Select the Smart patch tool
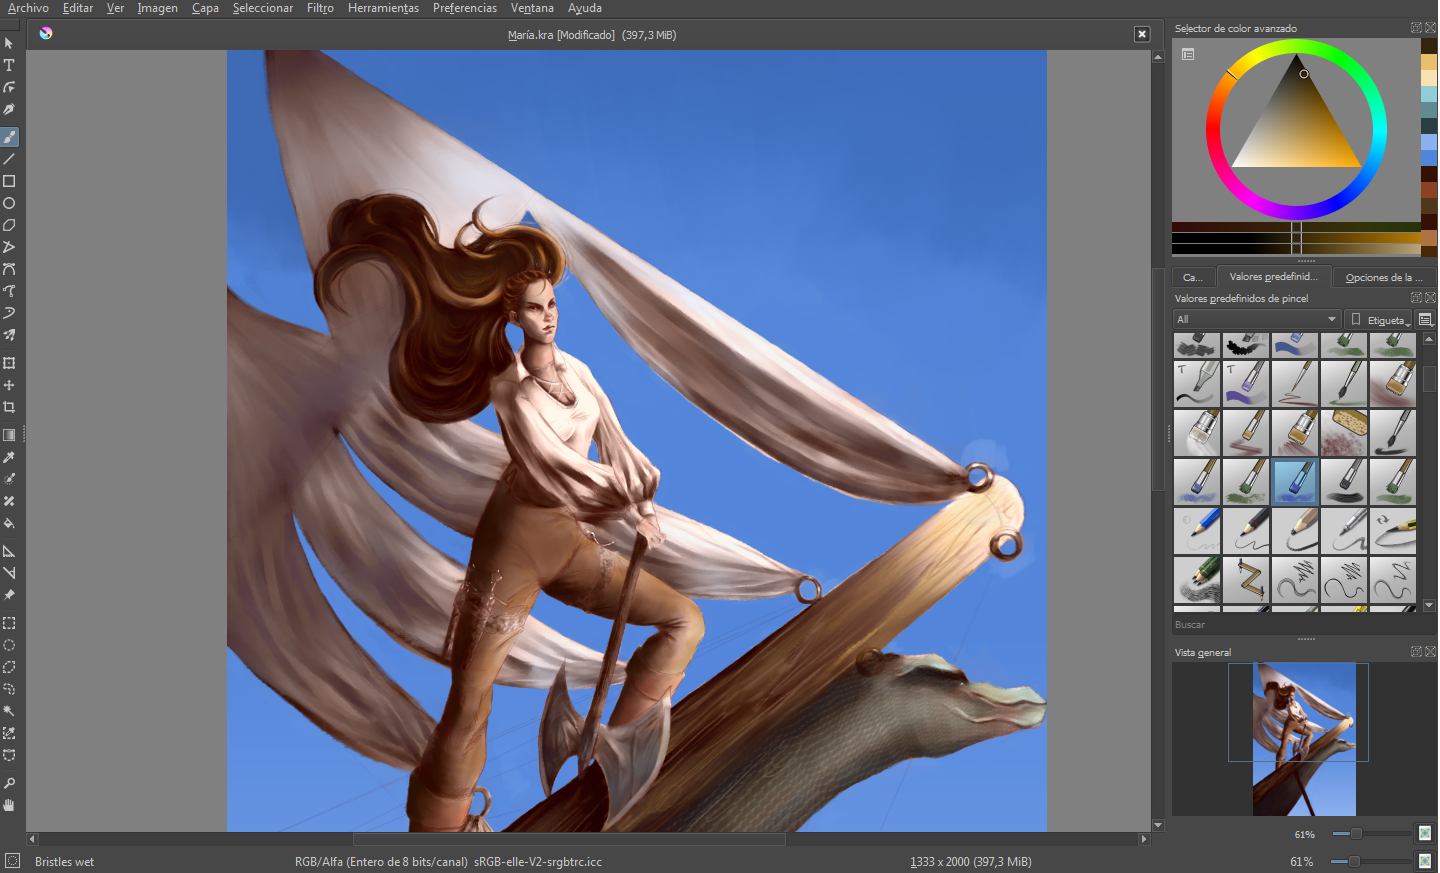Image resolution: width=1440 pixels, height=873 pixels. (x=9, y=501)
